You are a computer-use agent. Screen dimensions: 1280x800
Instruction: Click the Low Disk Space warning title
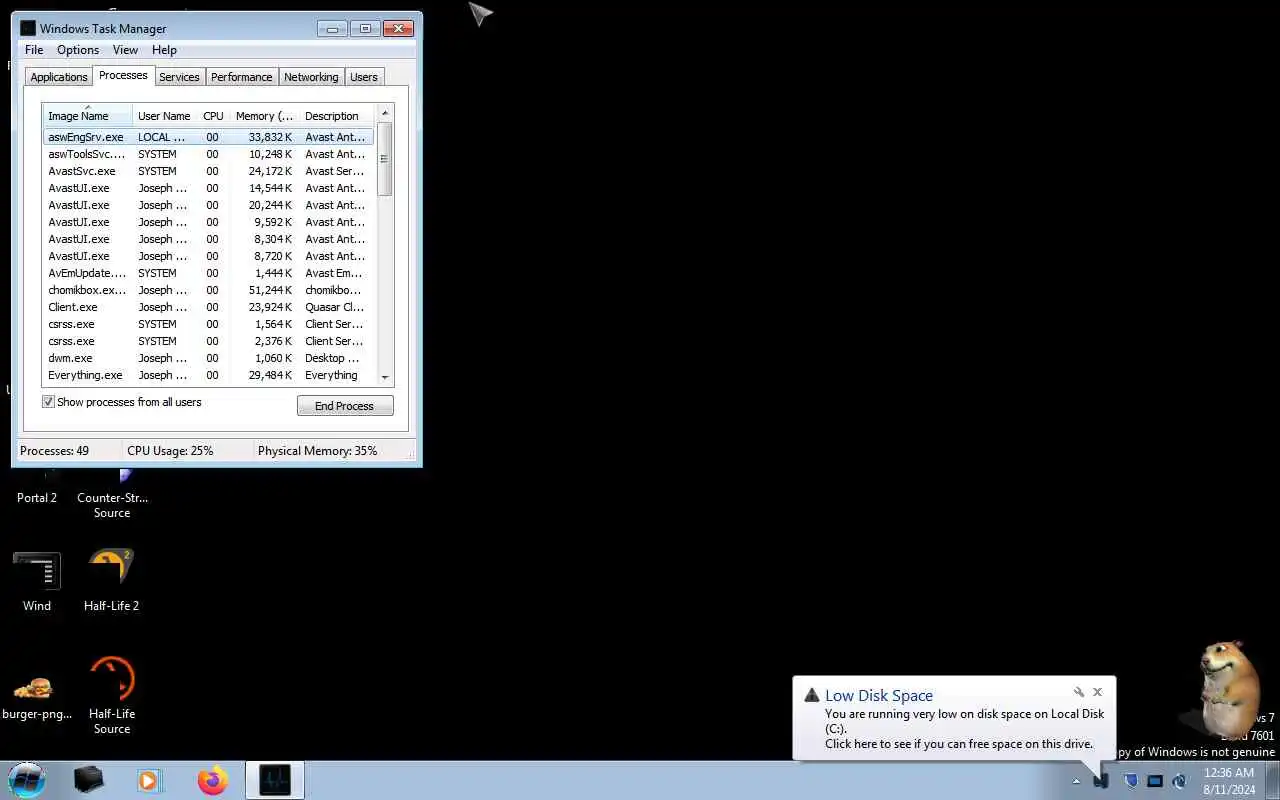[x=879, y=696]
